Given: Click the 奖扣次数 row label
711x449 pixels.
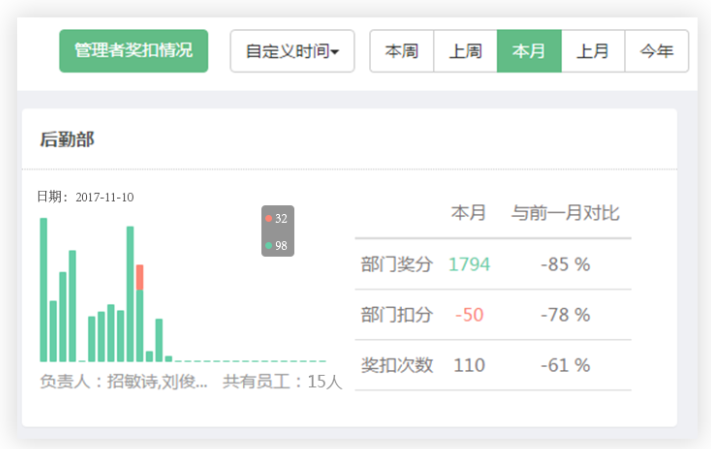Looking at the screenshot, I should (x=397, y=365).
